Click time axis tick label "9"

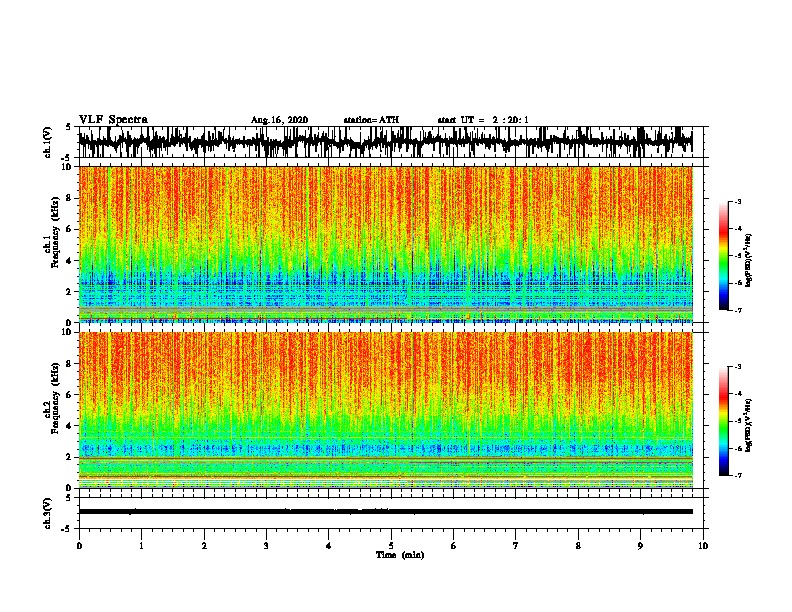click(x=640, y=546)
